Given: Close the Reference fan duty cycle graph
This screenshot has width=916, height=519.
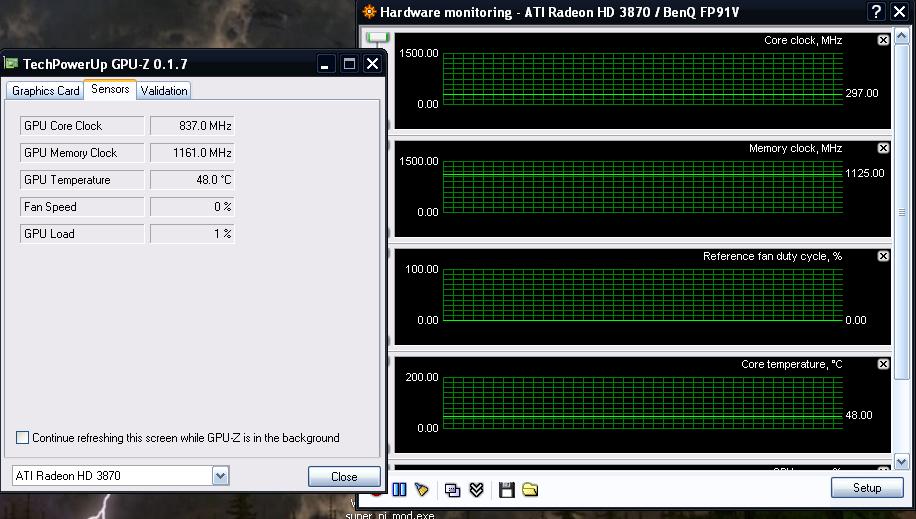Looking at the screenshot, I should tap(883, 256).
